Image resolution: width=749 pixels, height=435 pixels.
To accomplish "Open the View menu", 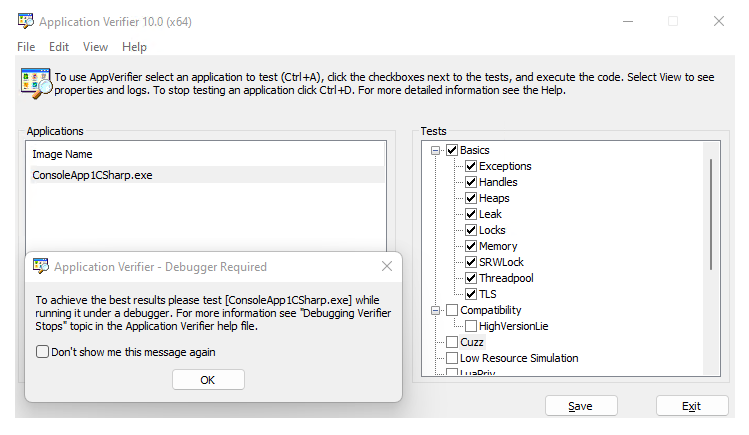I will point(95,47).
